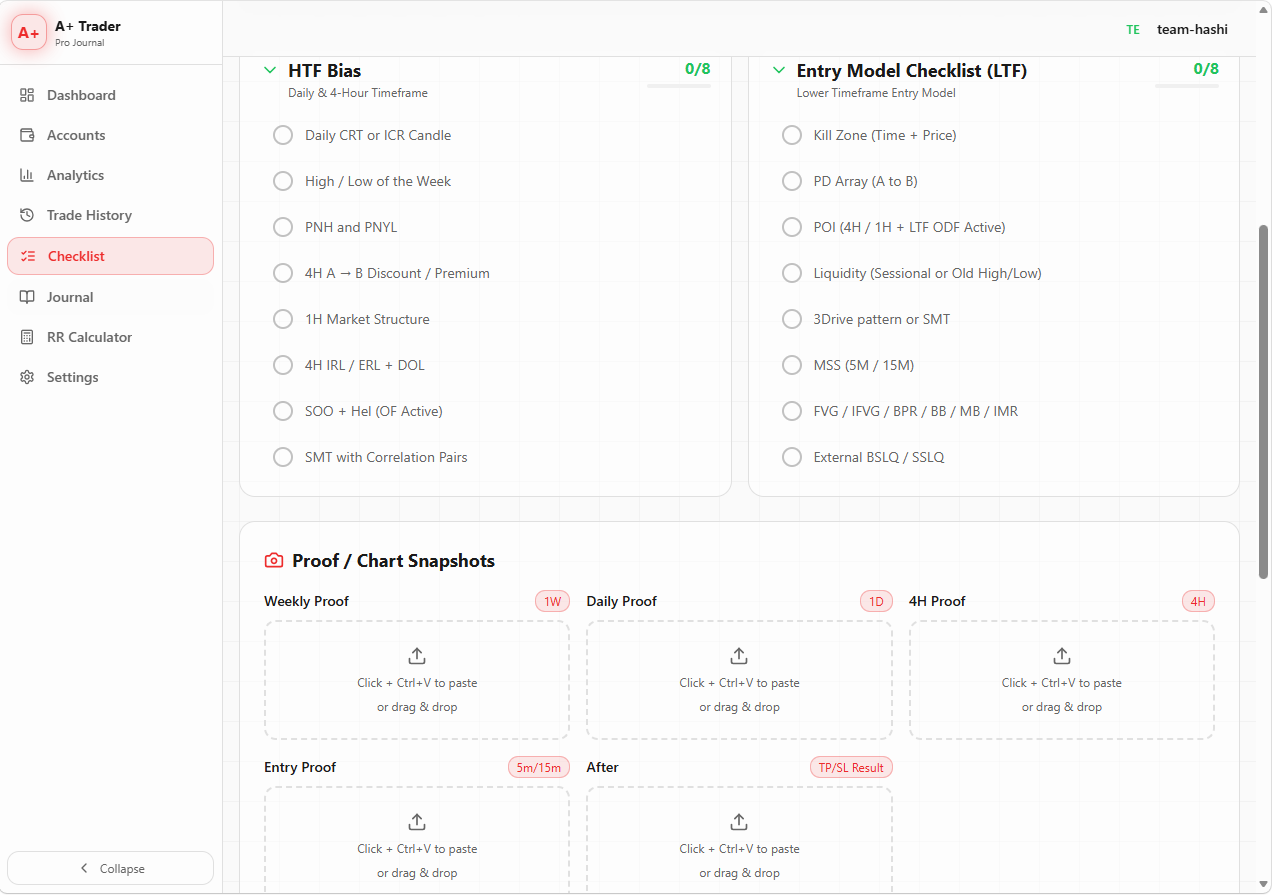Image resolution: width=1274 pixels, height=896 pixels.
Task: Click the team-hashi account name
Action: pyautogui.click(x=1192, y=30)
